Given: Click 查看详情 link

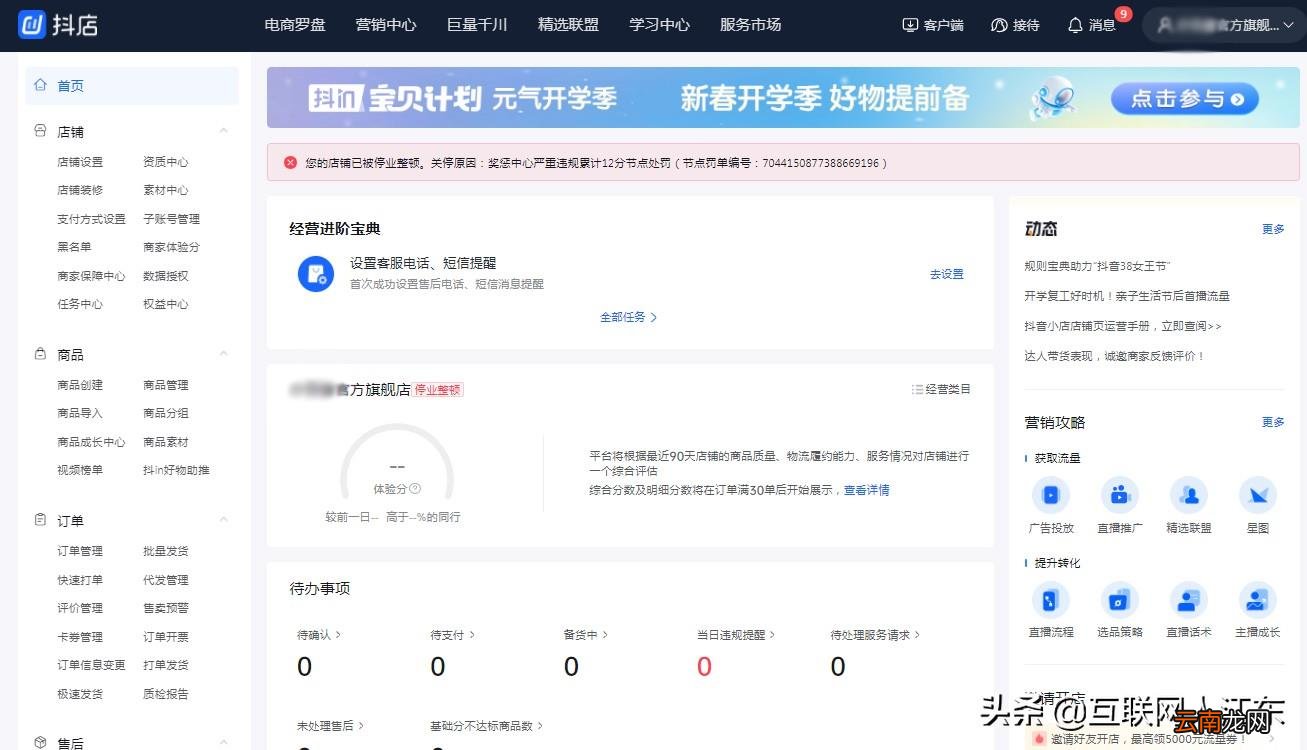Looking at the screenshot, I should (867, 490).
